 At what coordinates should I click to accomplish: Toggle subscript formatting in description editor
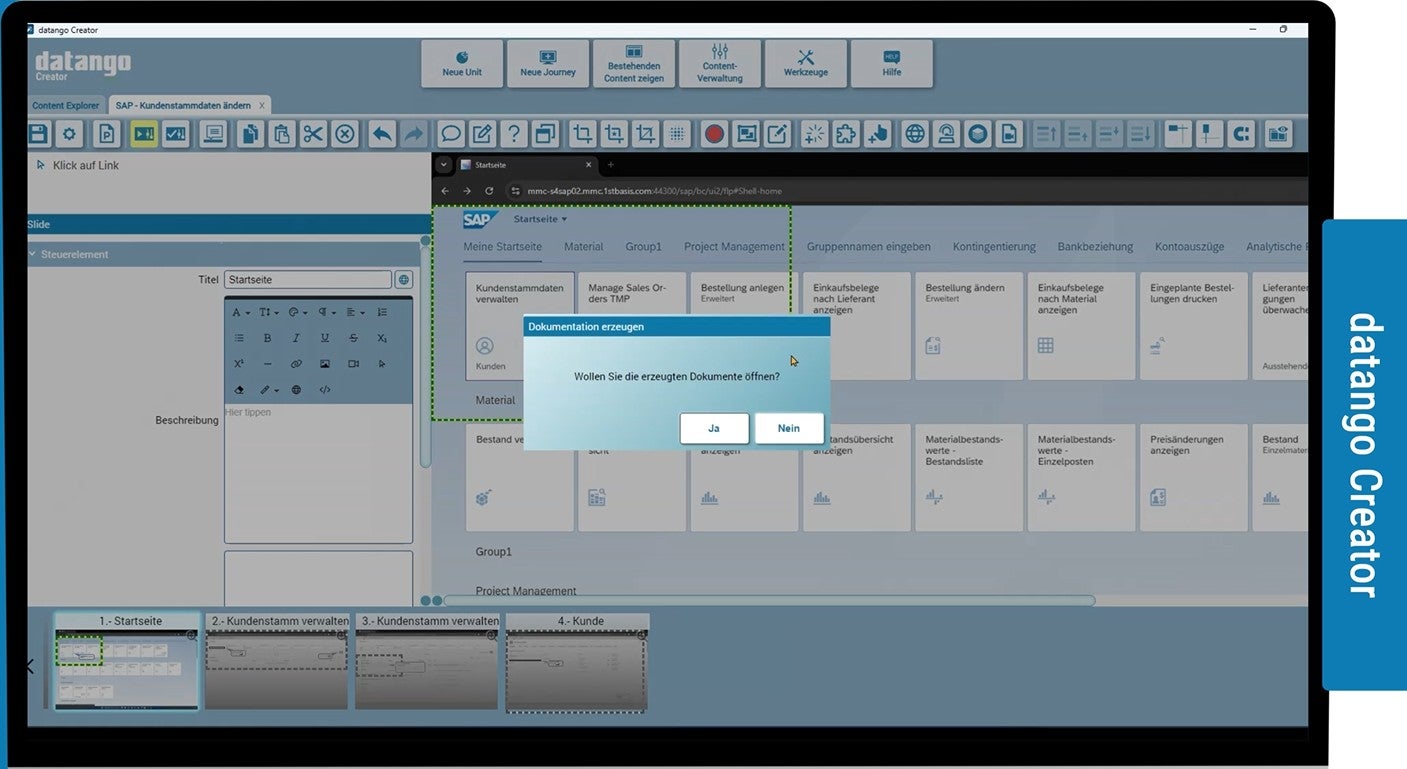click(x=382, y=338)
